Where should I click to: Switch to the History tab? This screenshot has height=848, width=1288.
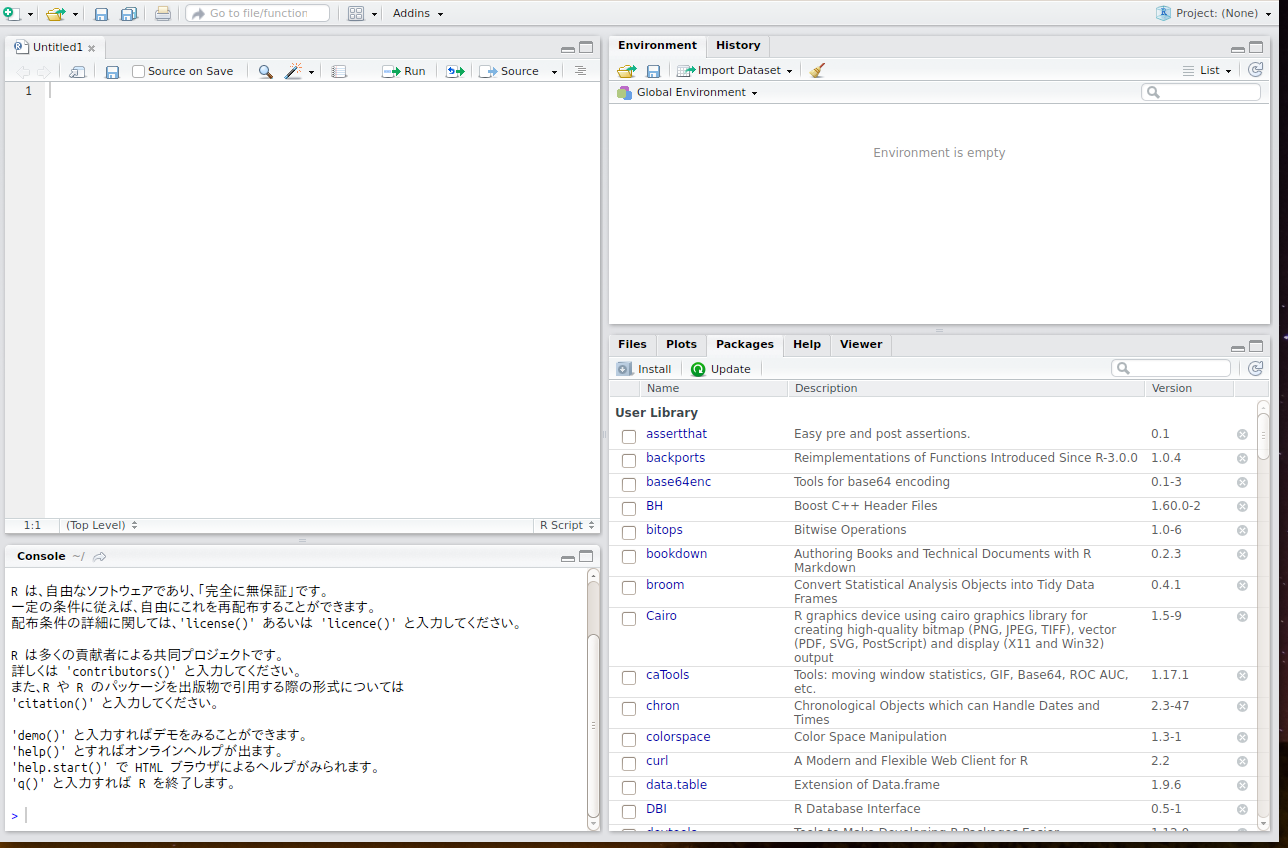point(737,45)
